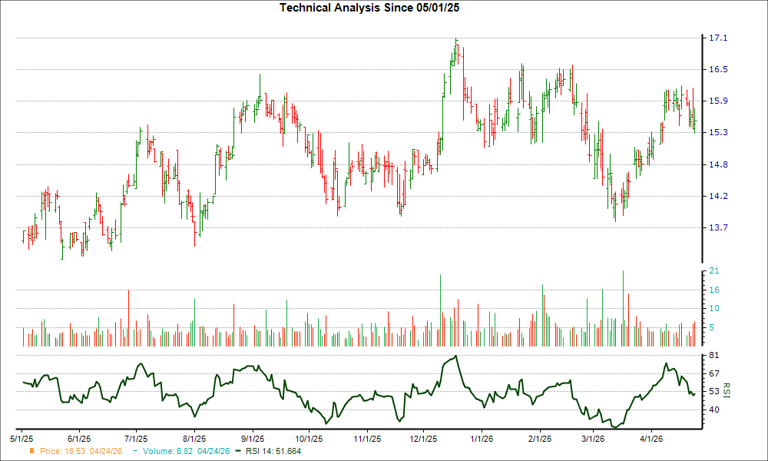
Task: Click the 'RSI 14: 51.664' legend text
Action: click(x=273, y=451)
